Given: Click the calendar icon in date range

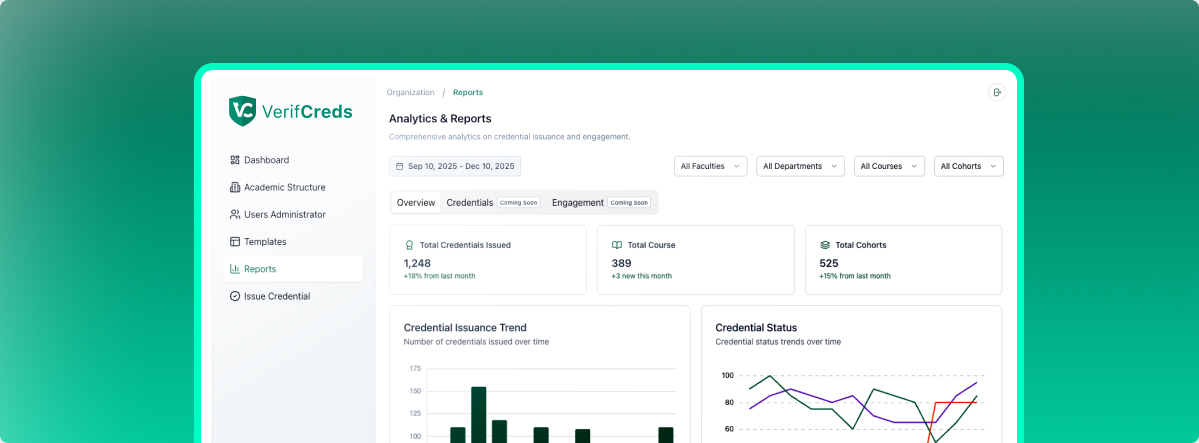Looking at the screenshot, I should [x=399, y=166].
